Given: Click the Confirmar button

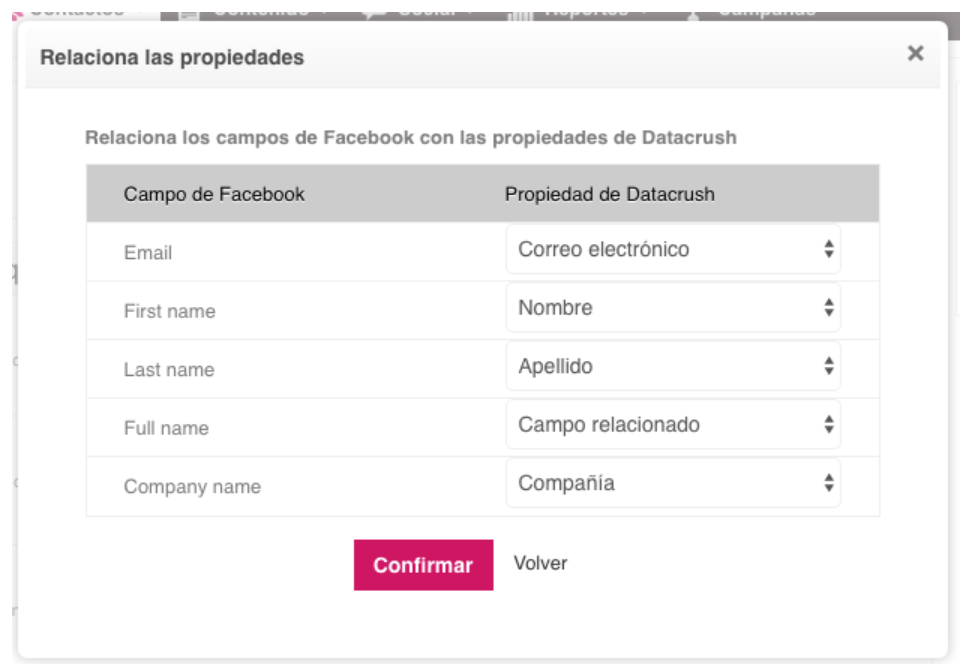Looking at the screenshot, I should point(423,565).
